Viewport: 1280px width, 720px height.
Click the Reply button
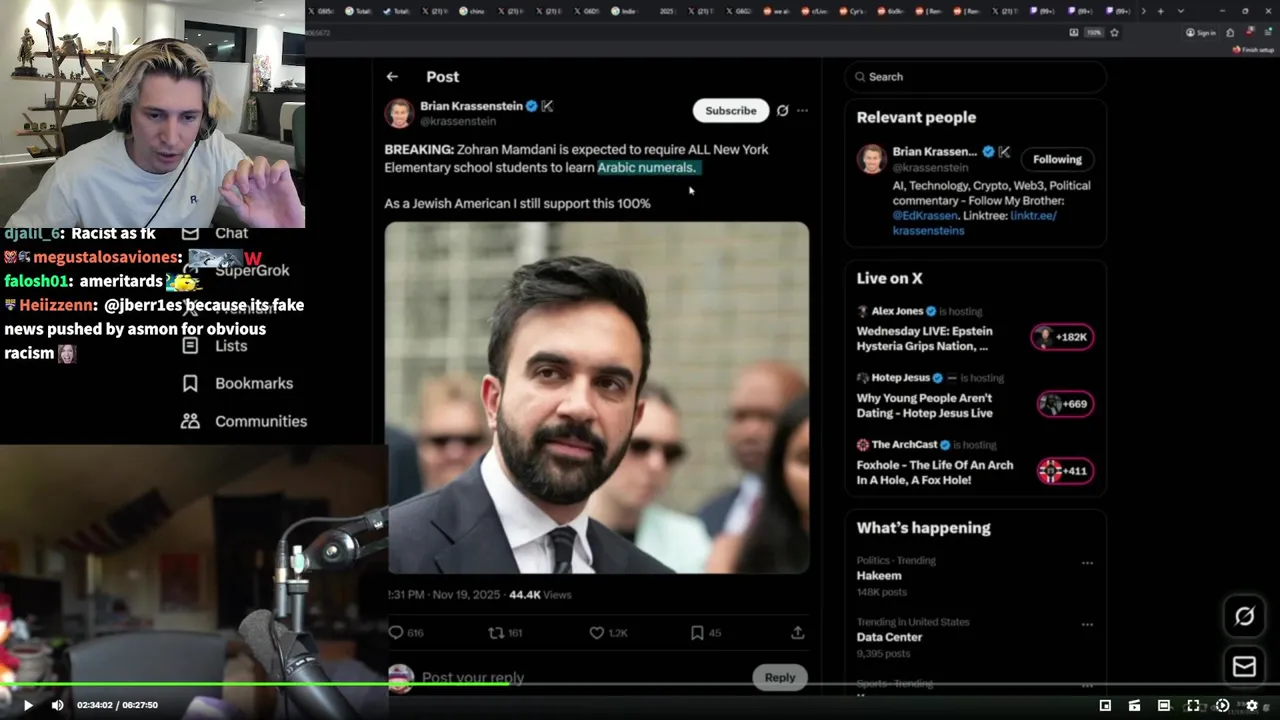tap(779, 677)
